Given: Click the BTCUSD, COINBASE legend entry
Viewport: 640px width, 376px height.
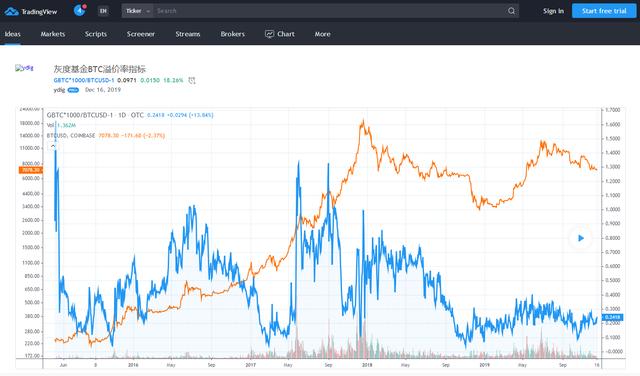Looking at the screenshot, I should [71, 135].
